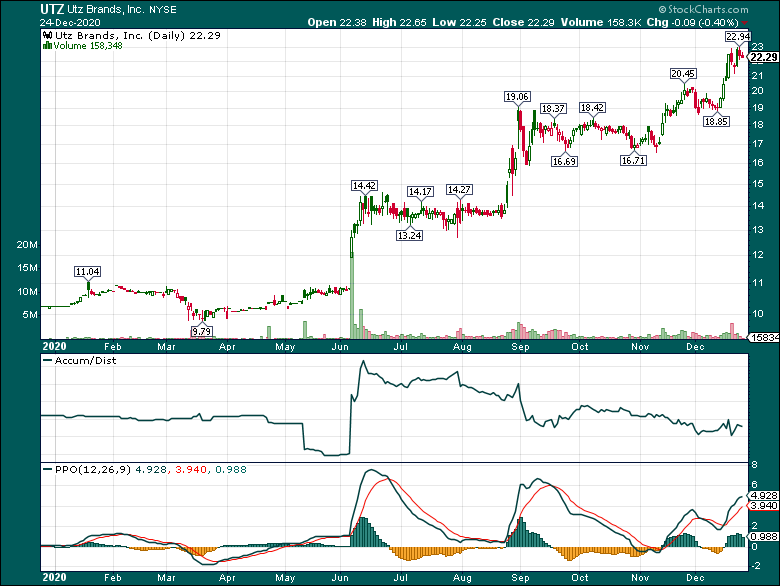Click the 19.06 peak price label
The image size is (780, 586).
point(517,97)
